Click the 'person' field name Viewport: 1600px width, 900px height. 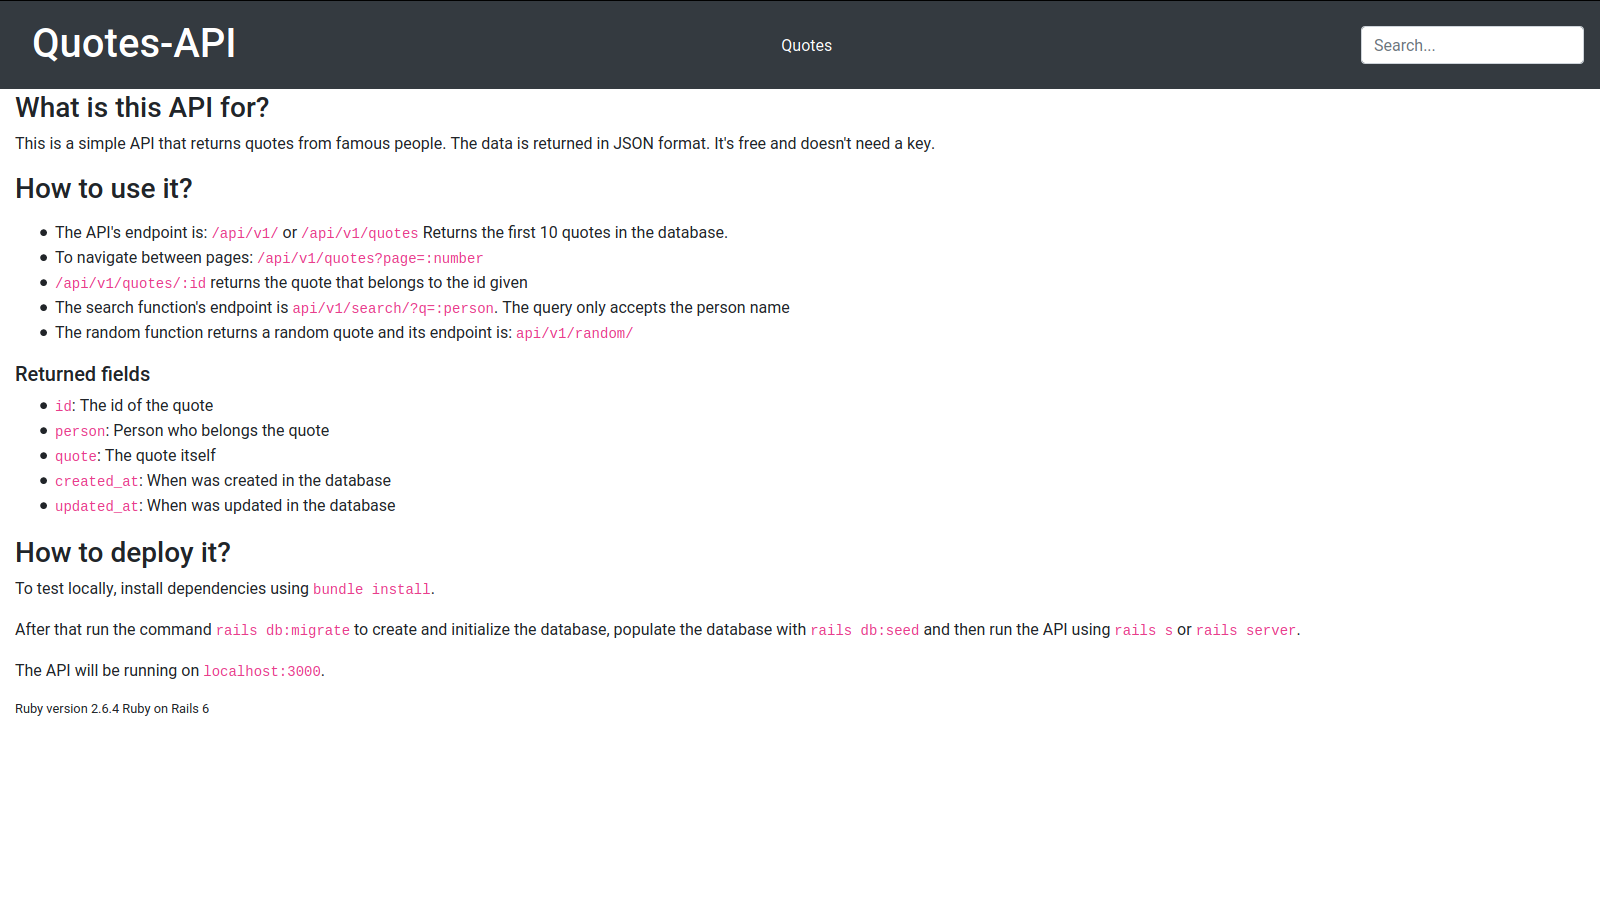pos(80,431)
